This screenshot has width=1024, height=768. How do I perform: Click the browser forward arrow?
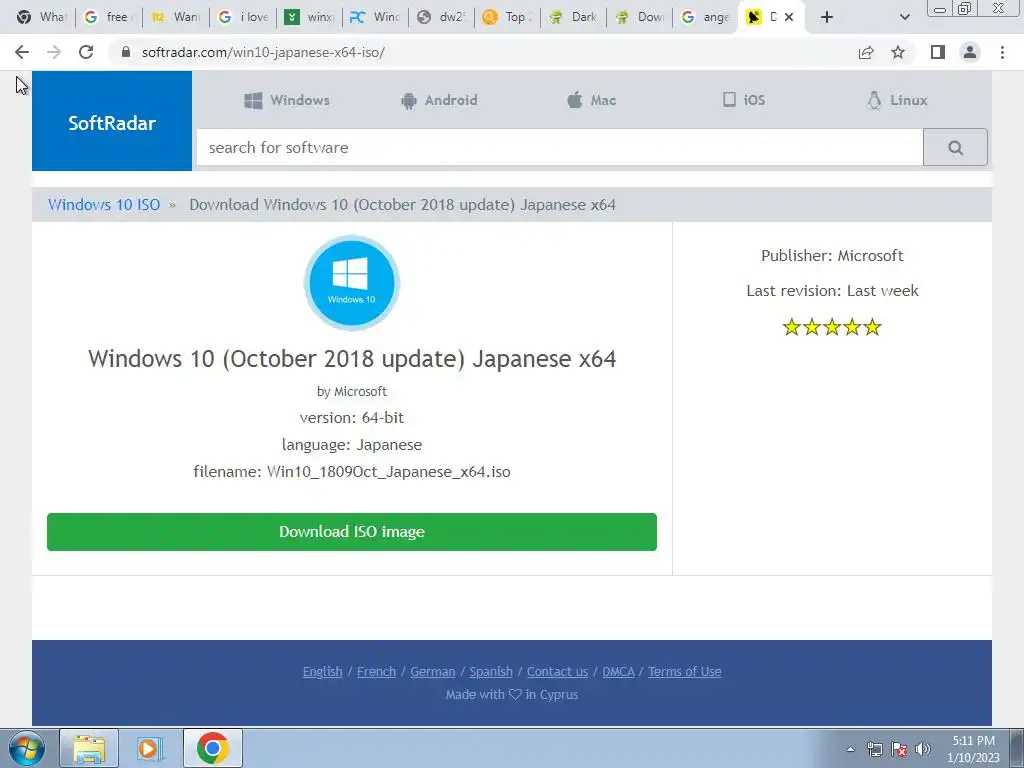tap(54, 52)
